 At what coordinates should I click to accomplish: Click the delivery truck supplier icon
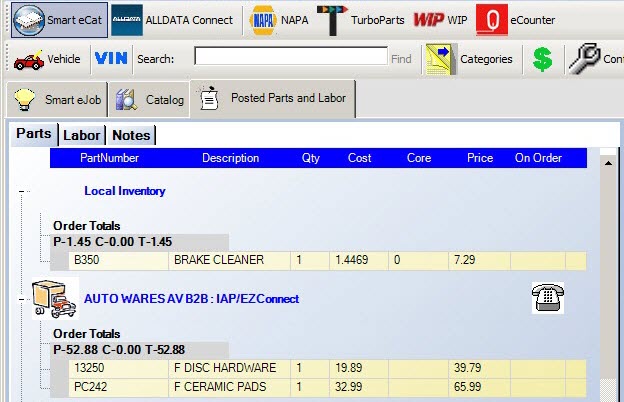[54, 298]
